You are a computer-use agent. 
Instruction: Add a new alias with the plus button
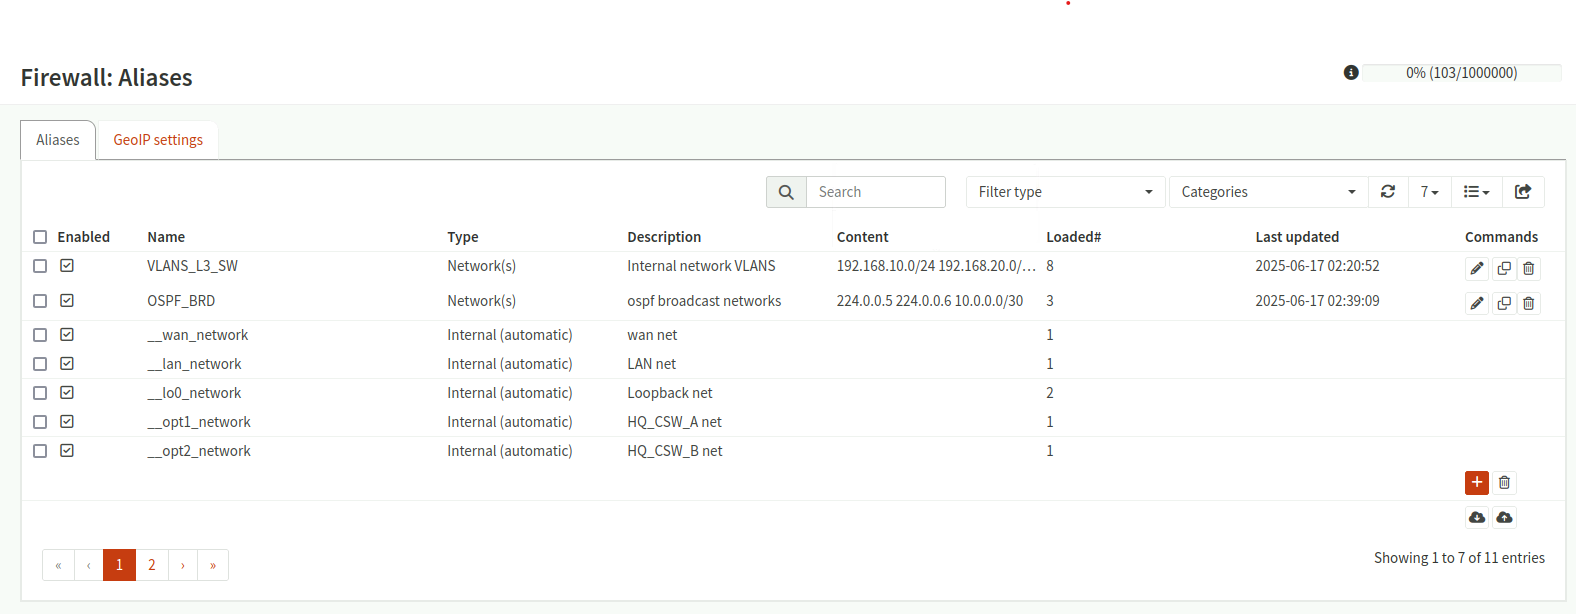(x=1477, y=483)
